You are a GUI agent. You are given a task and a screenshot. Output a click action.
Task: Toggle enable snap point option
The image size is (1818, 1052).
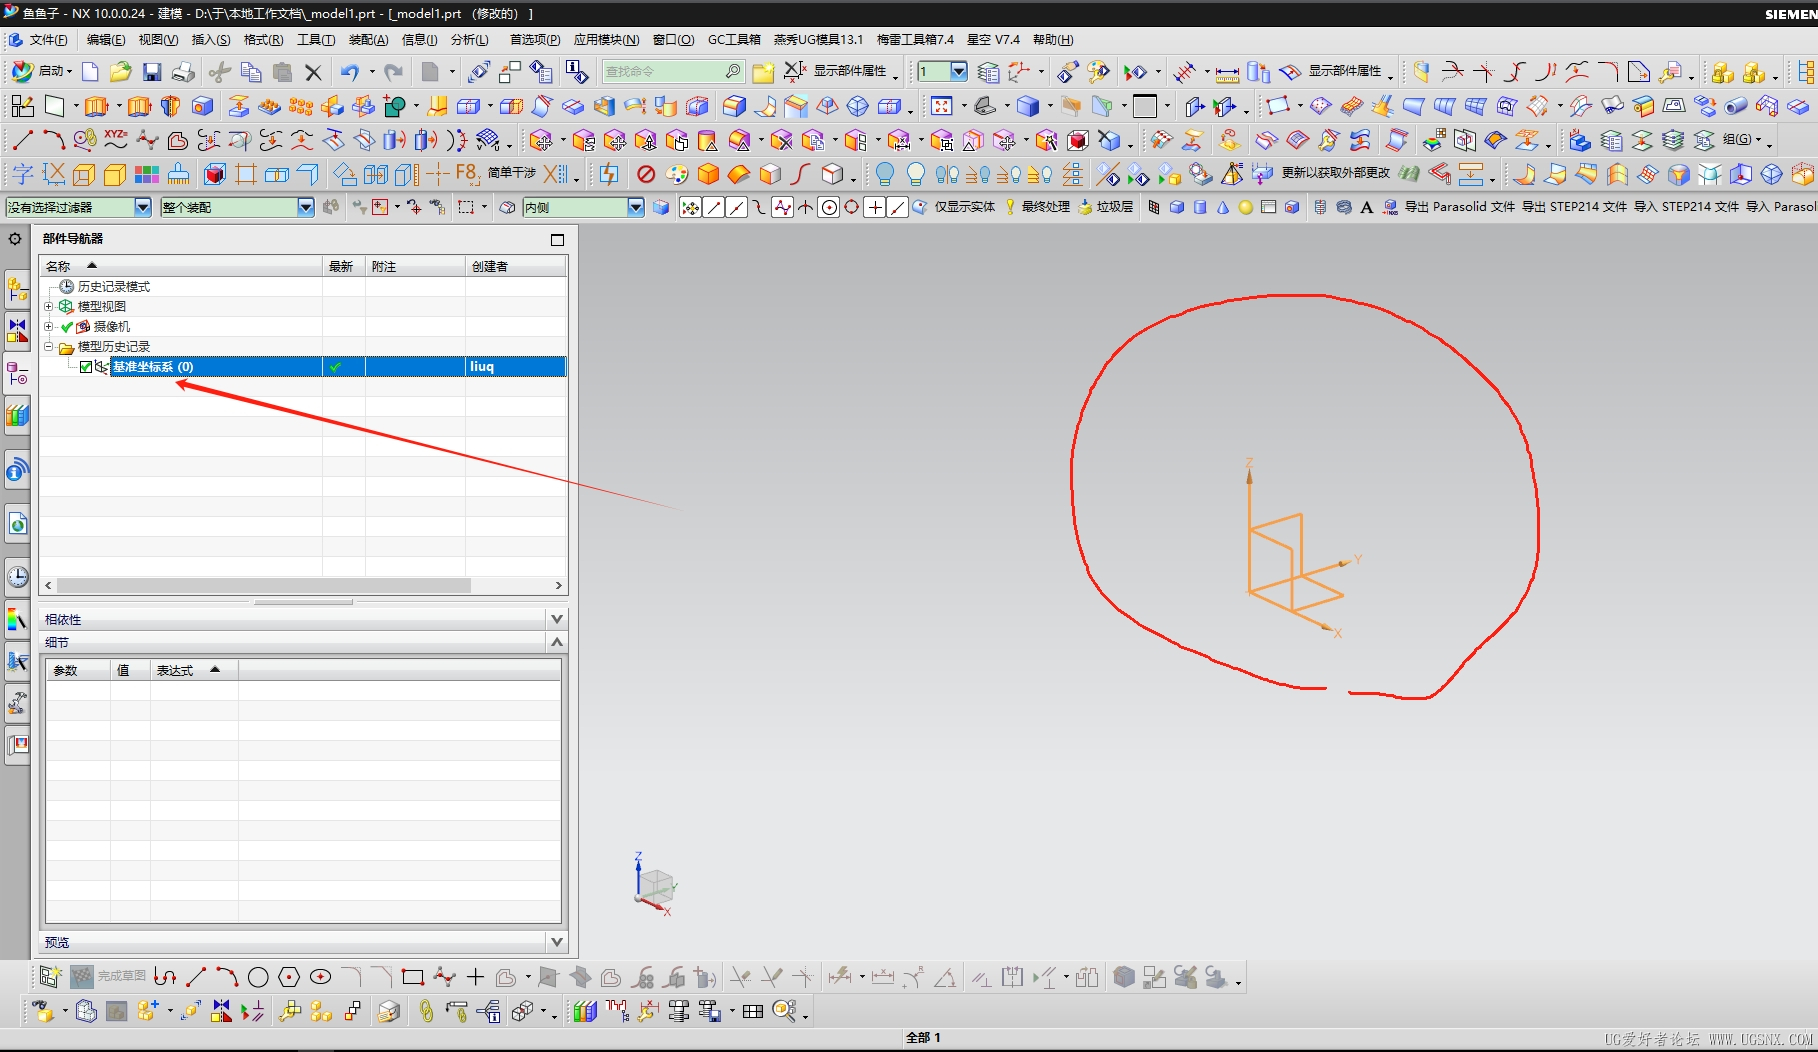tap(690, 207)
